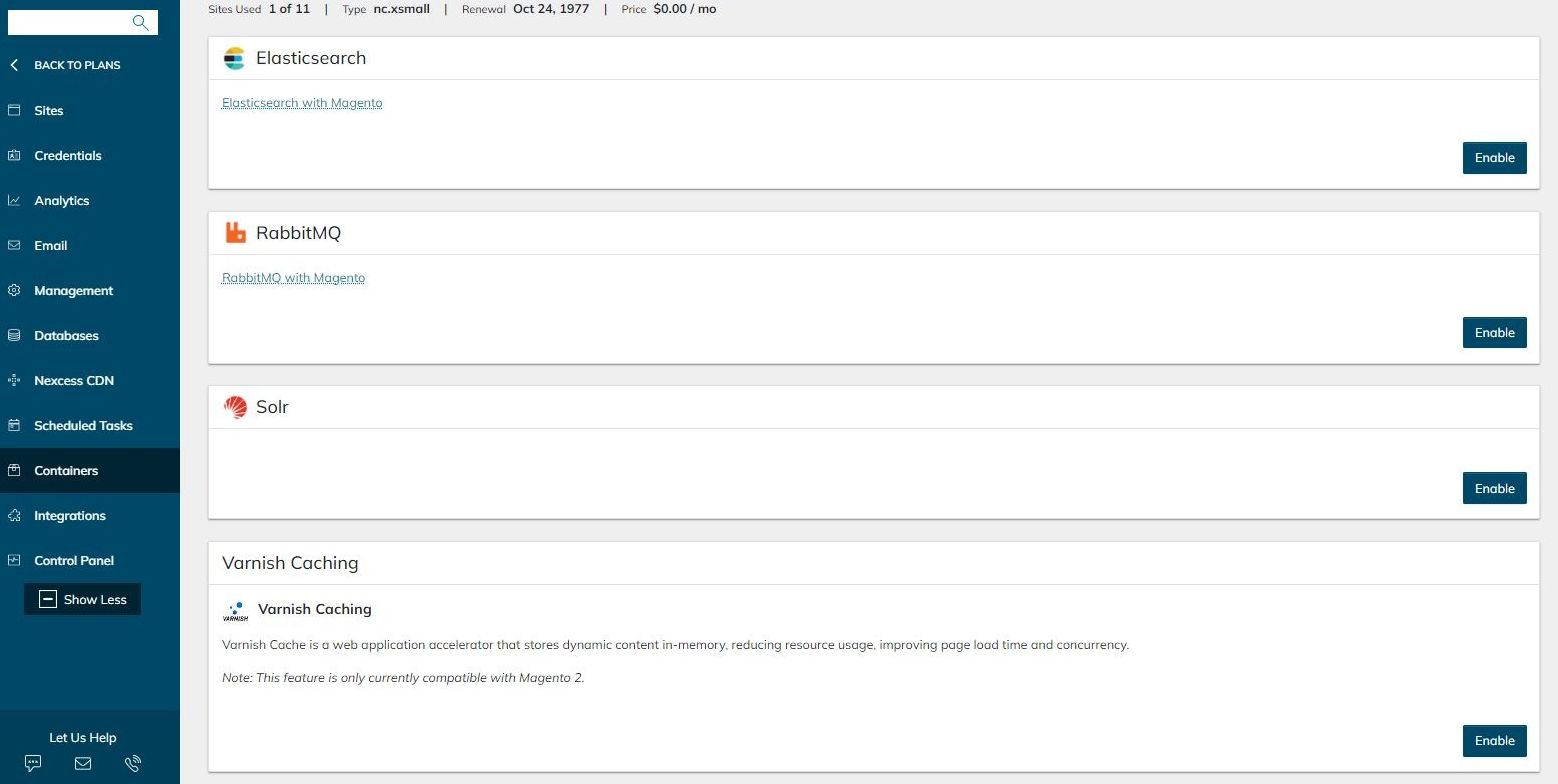This screenshot has height=784, width=1558.
Task: Open the Email section
Action: coord(90,245)
